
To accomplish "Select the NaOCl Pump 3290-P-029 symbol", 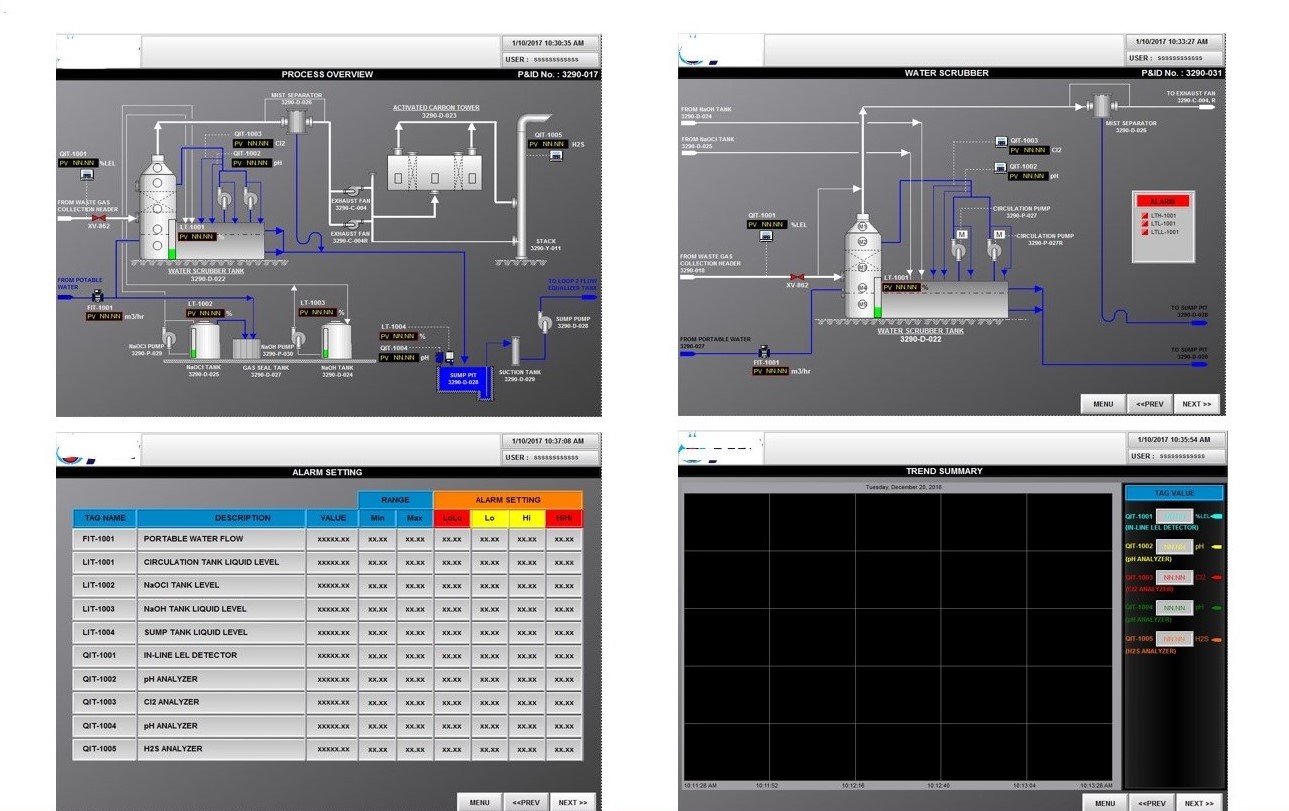I will pos(169,337).
